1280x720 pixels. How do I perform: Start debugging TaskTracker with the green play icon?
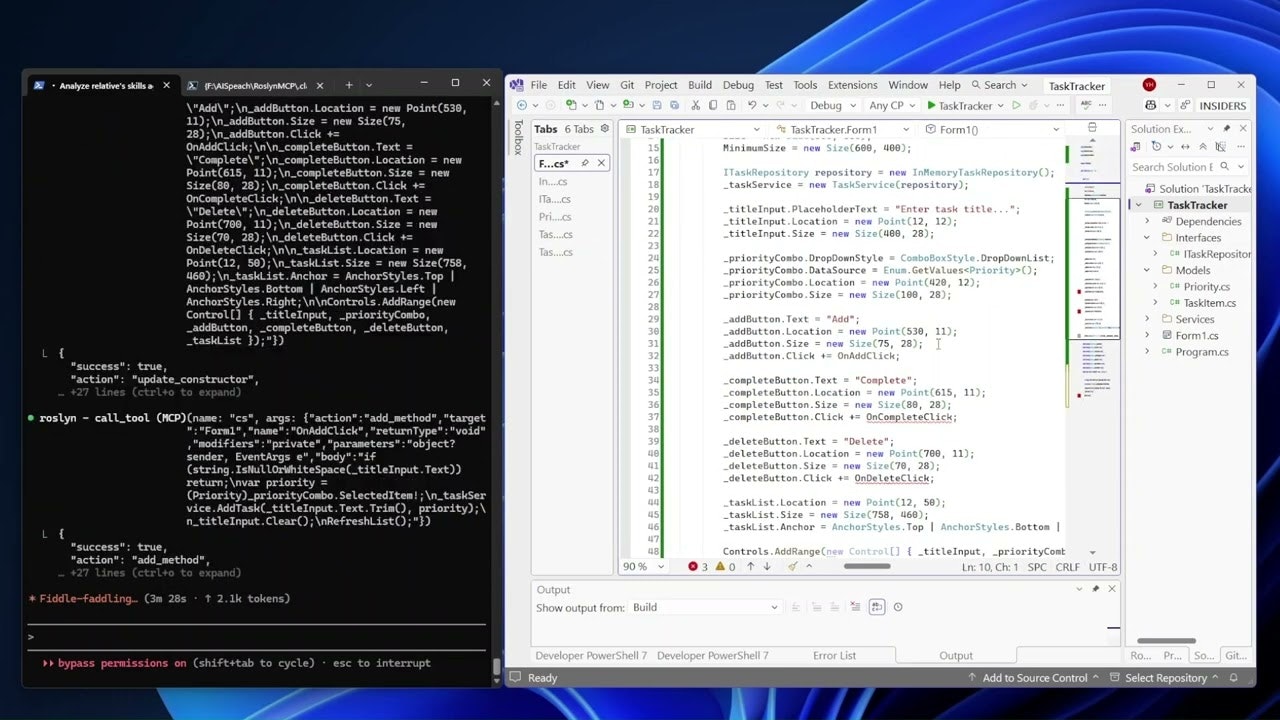coord(930,105)
